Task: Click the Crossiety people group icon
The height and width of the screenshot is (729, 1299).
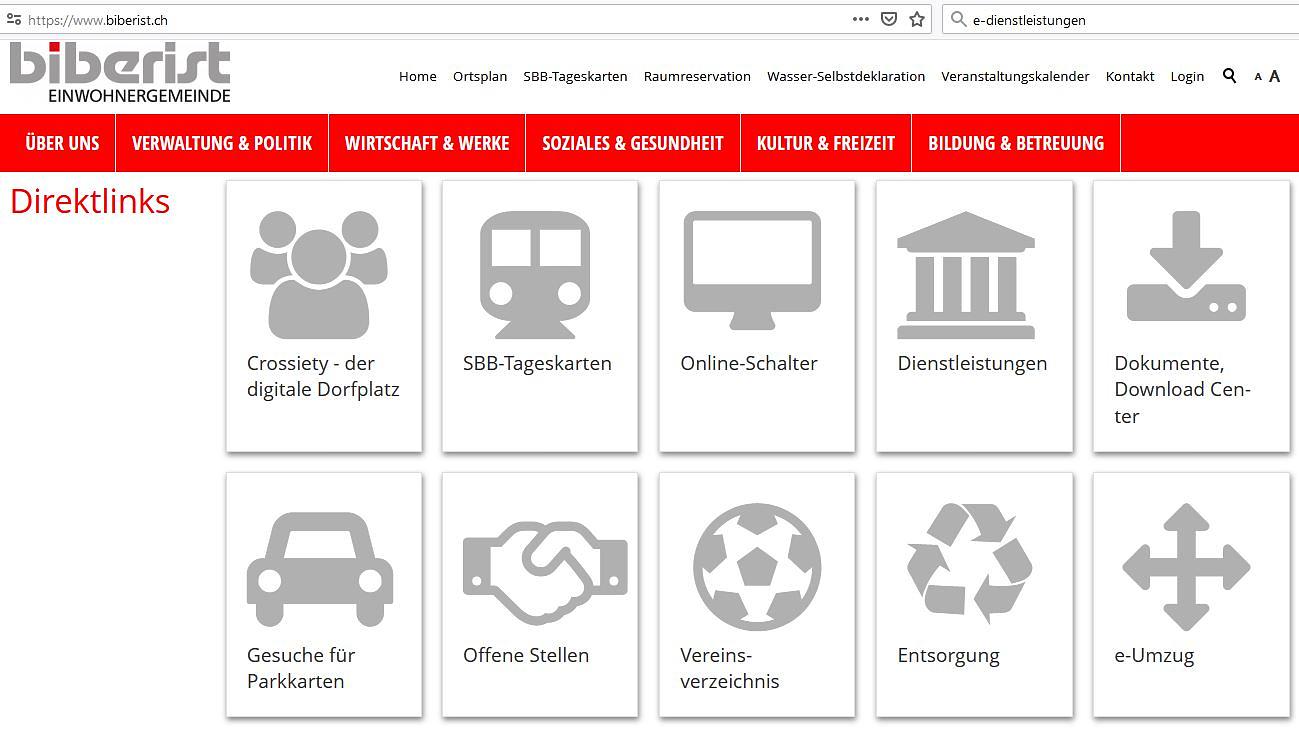Action: [x=319, y=274]
